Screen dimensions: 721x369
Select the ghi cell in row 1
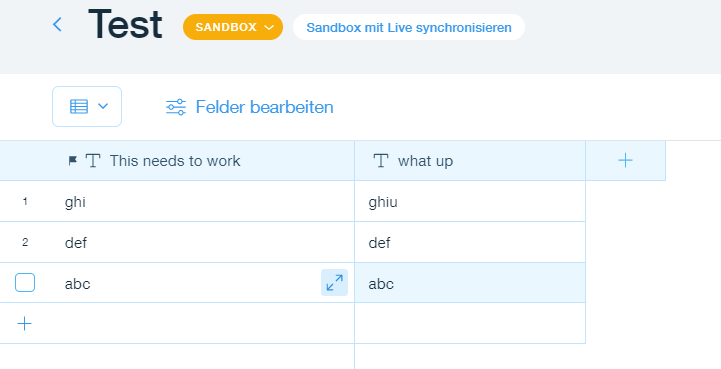click(x=203, y=202)
